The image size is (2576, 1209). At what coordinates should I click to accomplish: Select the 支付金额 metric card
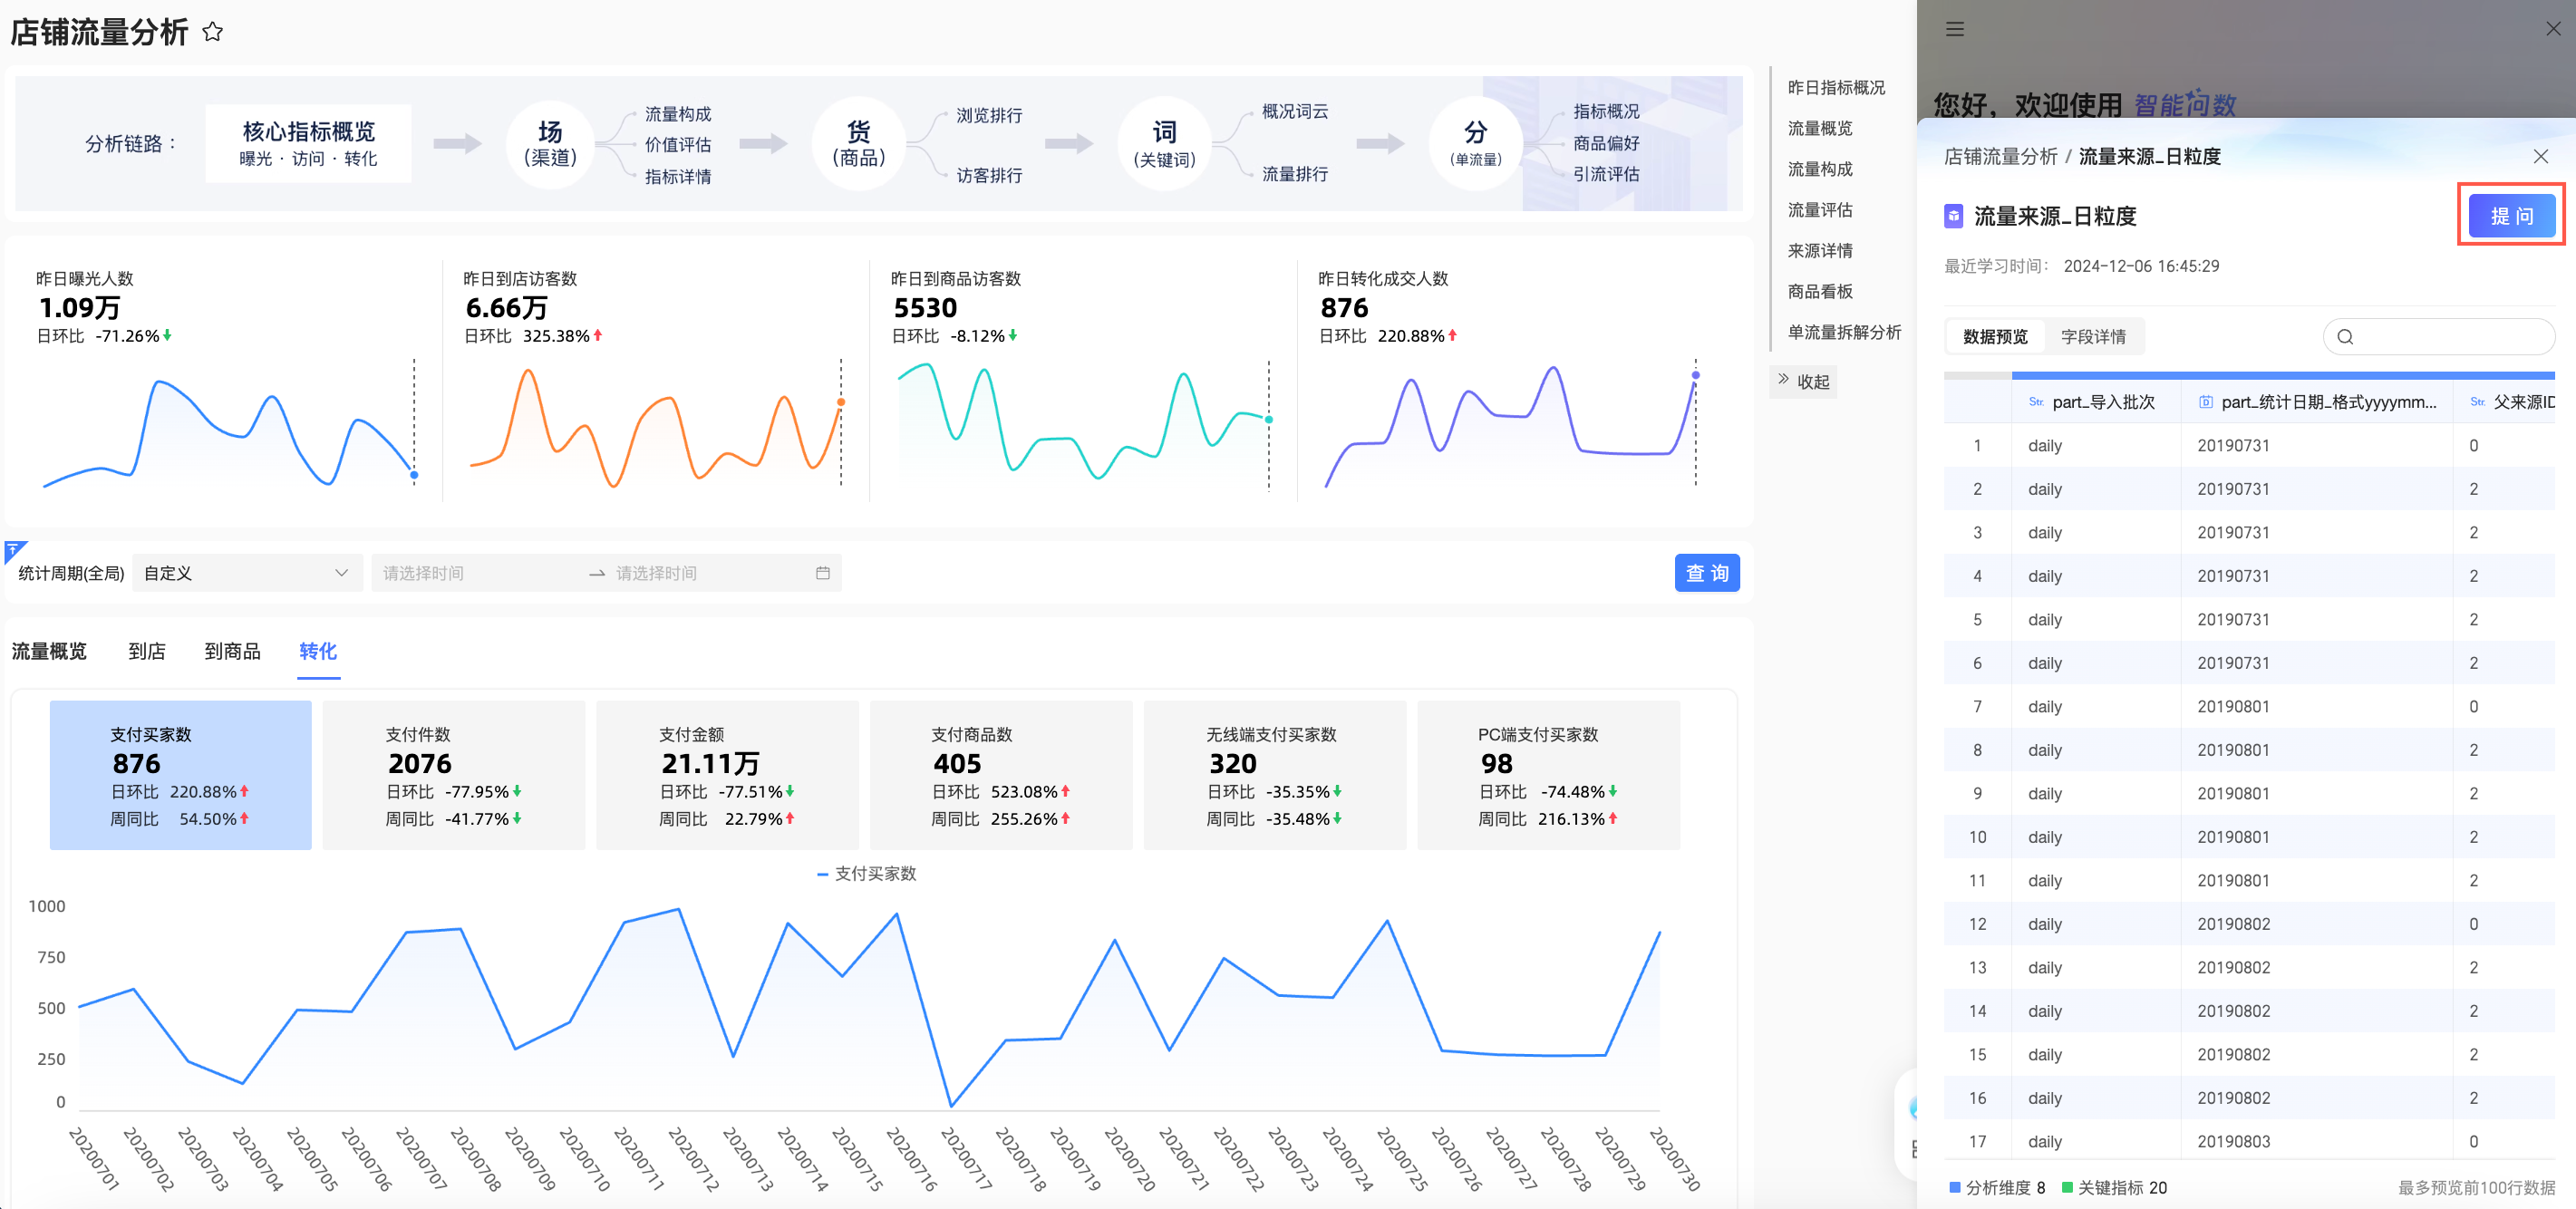tap(727, 775)
